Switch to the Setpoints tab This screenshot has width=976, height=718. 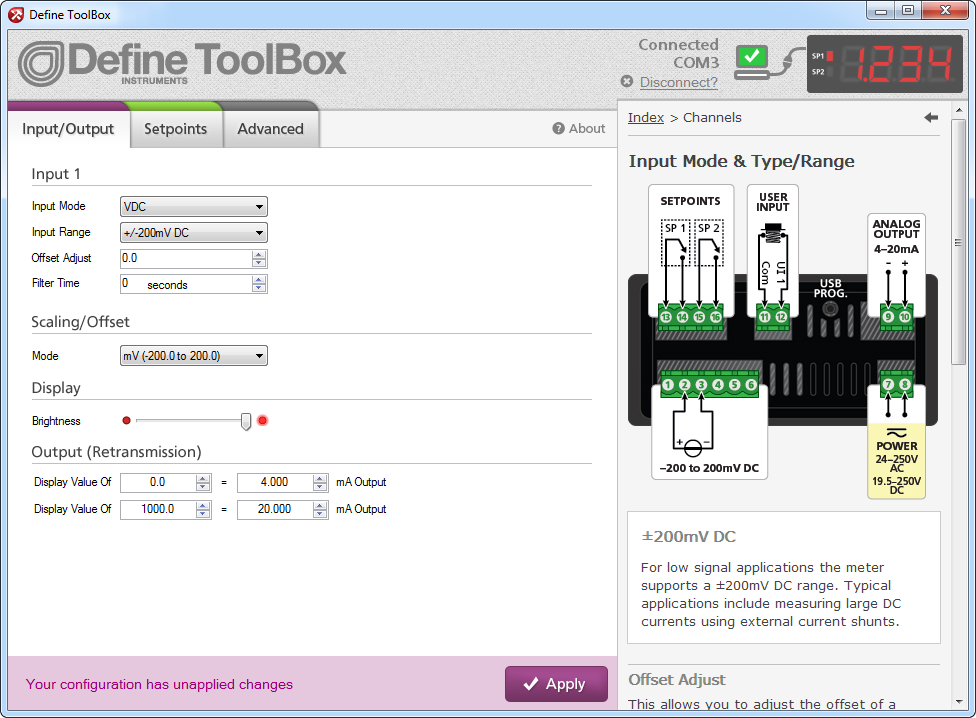pyautogui.click(x=176, y=129)
